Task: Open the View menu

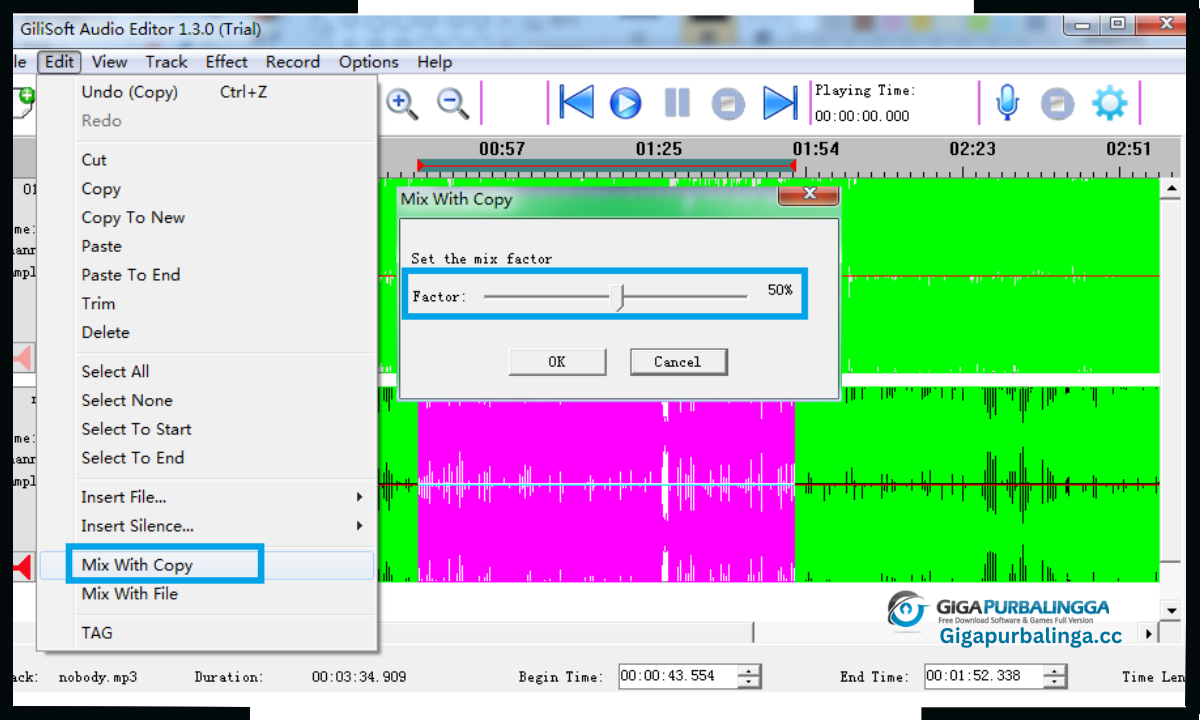Action: click(109, 62)
